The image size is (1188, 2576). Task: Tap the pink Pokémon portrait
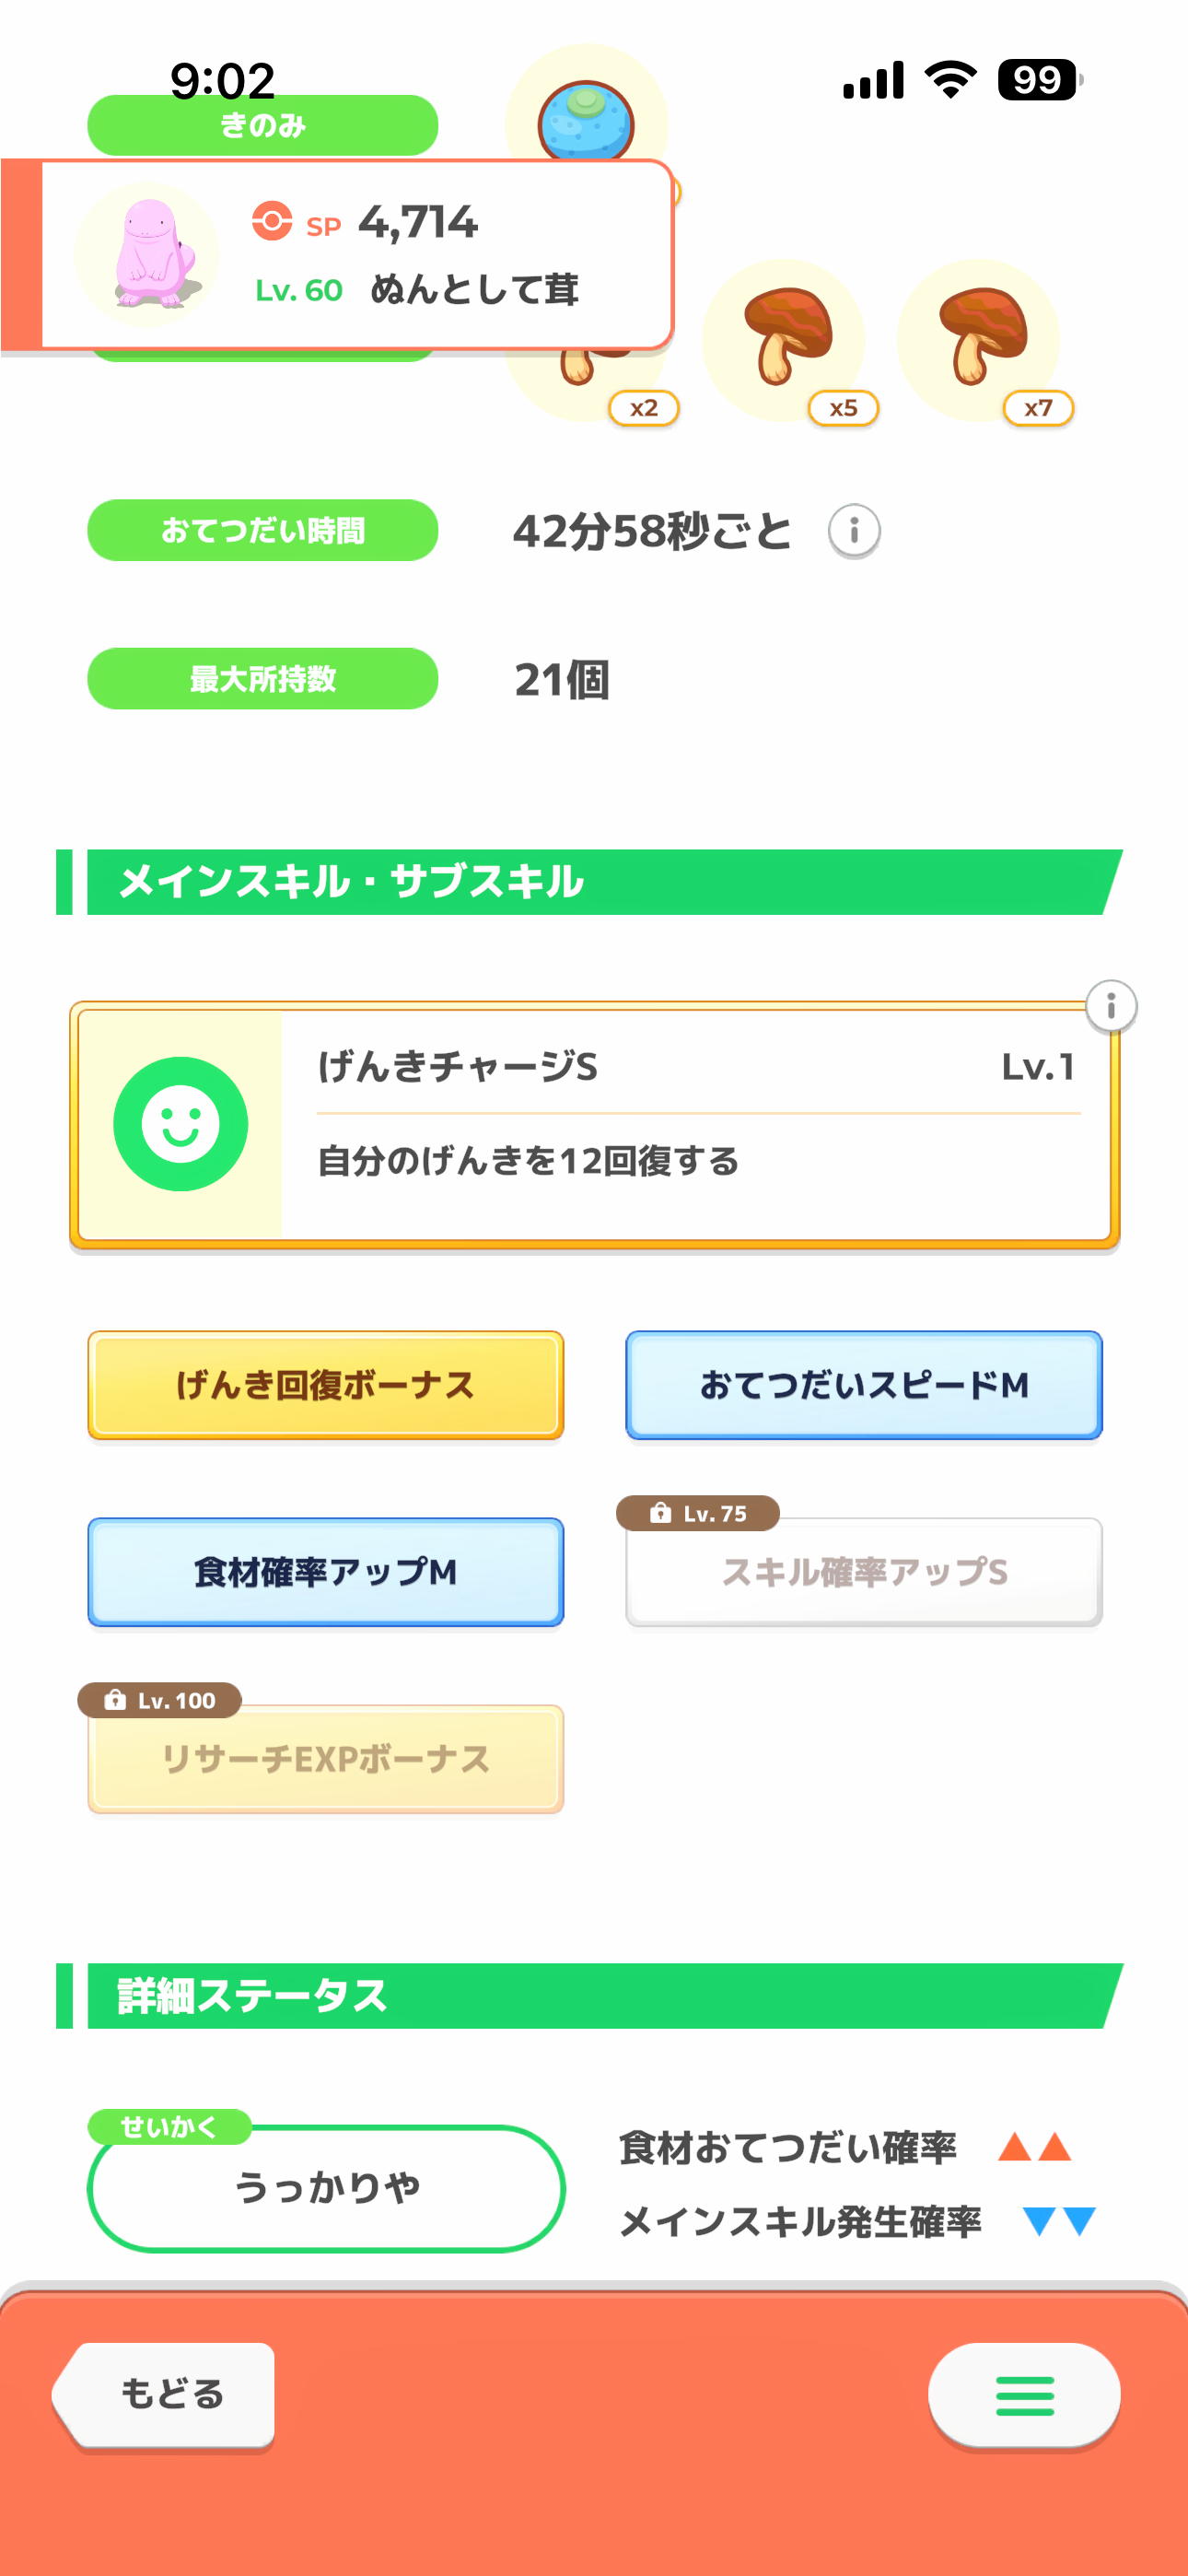148,255
